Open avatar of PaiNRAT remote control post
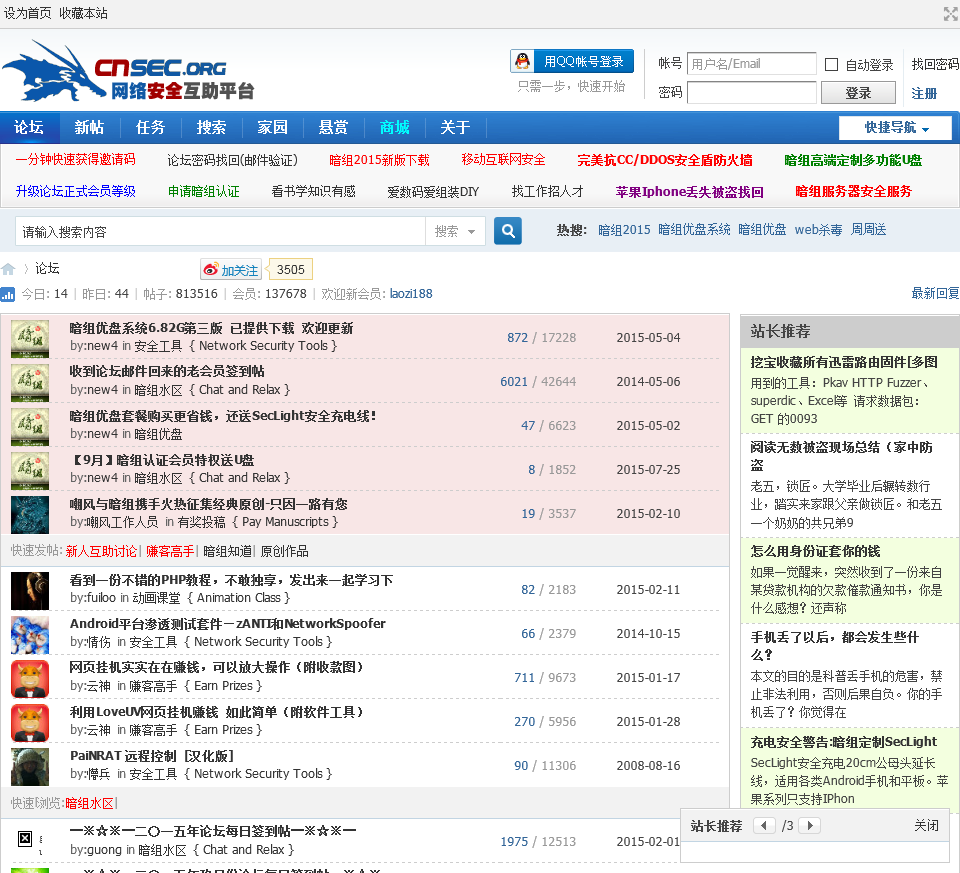The width and height of the screenshot is (960, 873). (x=30, y=766)
